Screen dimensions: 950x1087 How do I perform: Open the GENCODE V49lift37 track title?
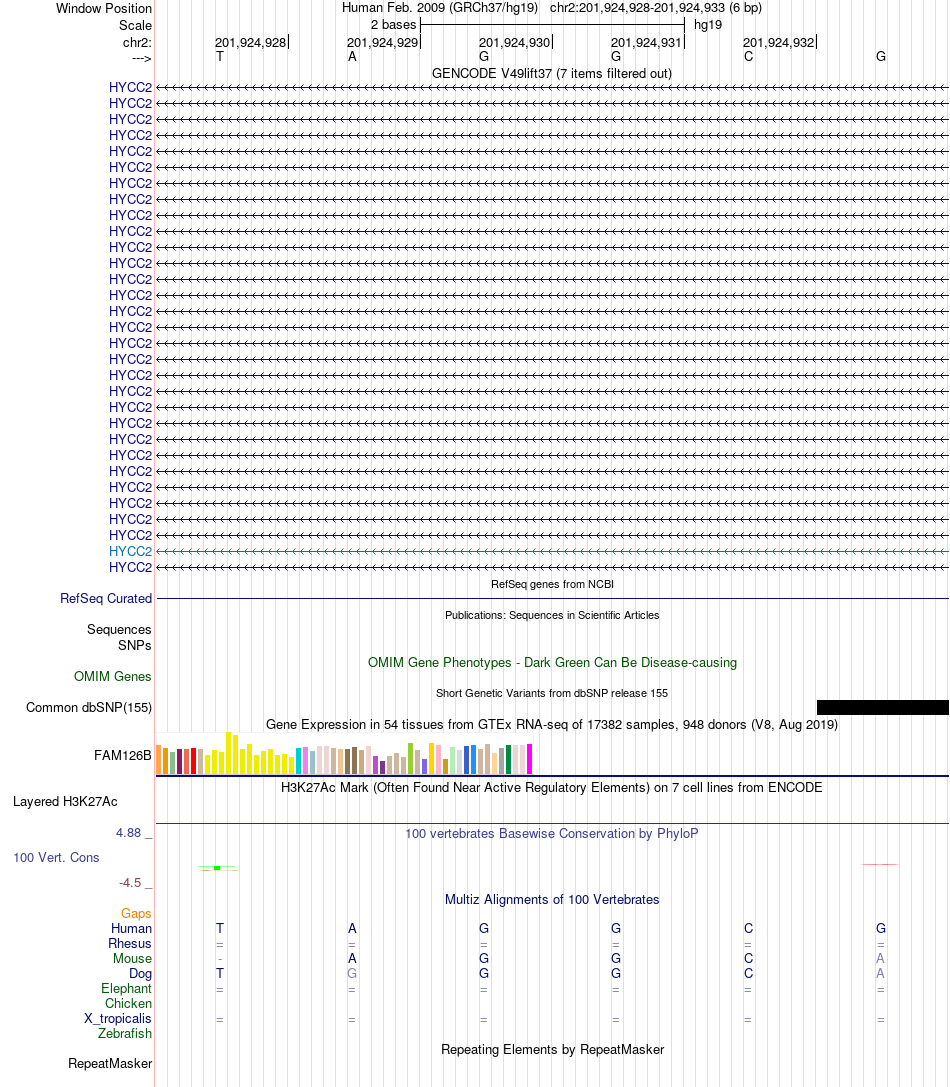(551, 73)
